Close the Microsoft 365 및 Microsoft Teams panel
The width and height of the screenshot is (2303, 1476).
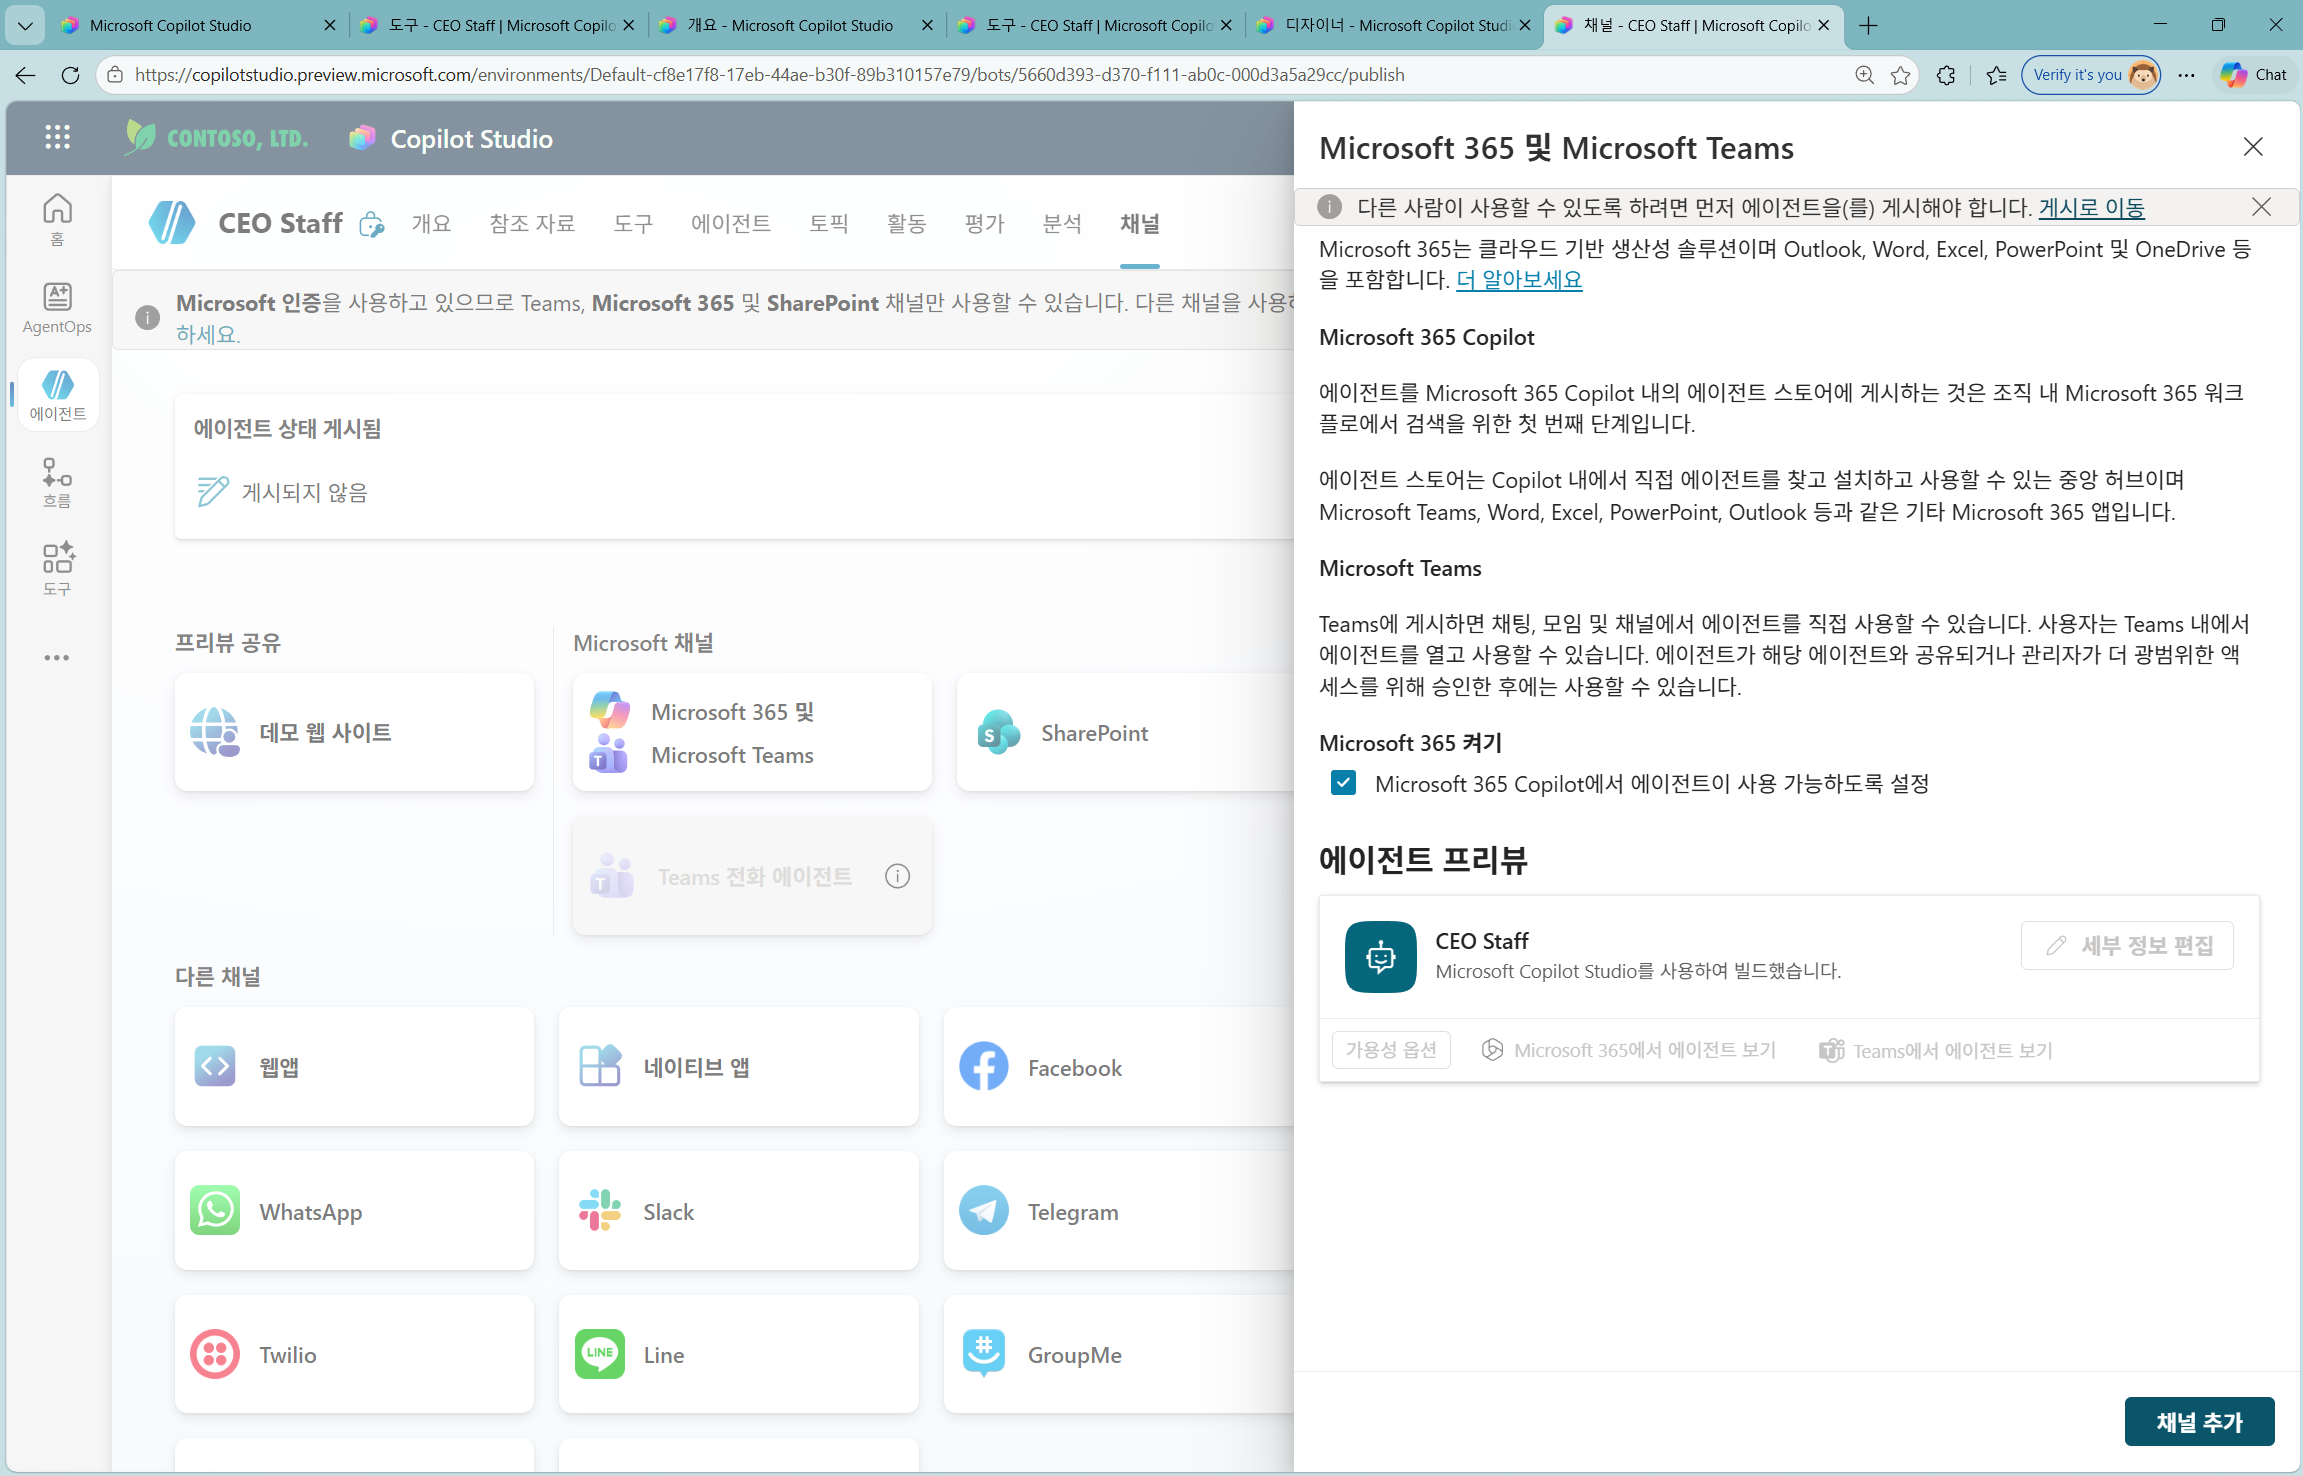(x=2253, y=147)
